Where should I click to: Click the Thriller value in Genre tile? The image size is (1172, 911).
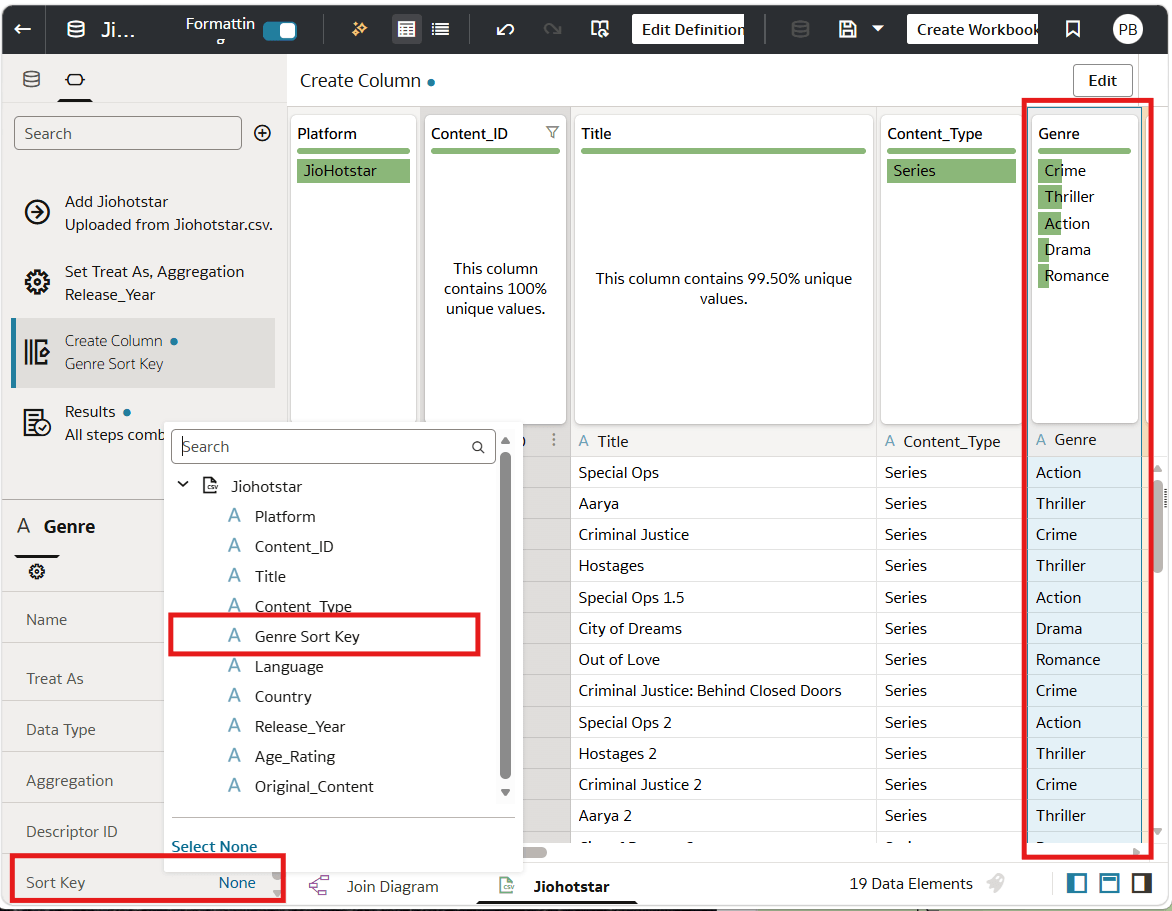1069,197
